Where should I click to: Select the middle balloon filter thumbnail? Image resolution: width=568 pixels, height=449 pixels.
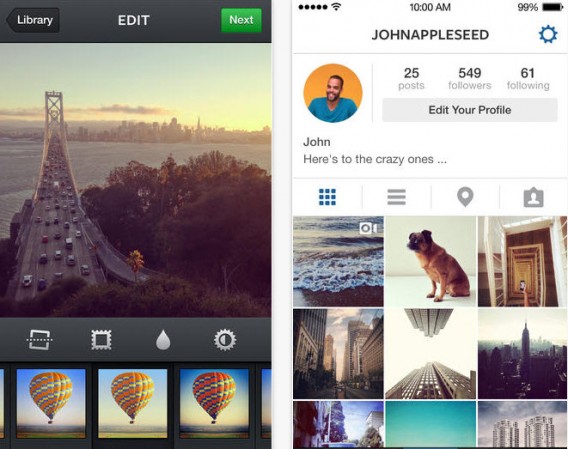tap(133, 403)
